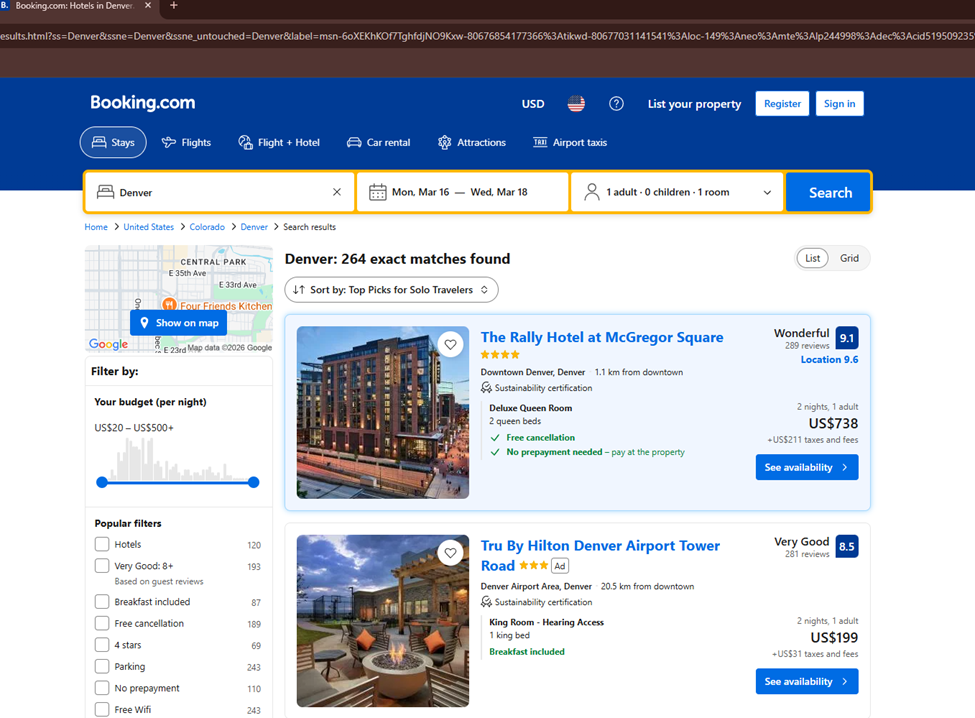See availability for The Rally Hotel

tap(806, 467)
